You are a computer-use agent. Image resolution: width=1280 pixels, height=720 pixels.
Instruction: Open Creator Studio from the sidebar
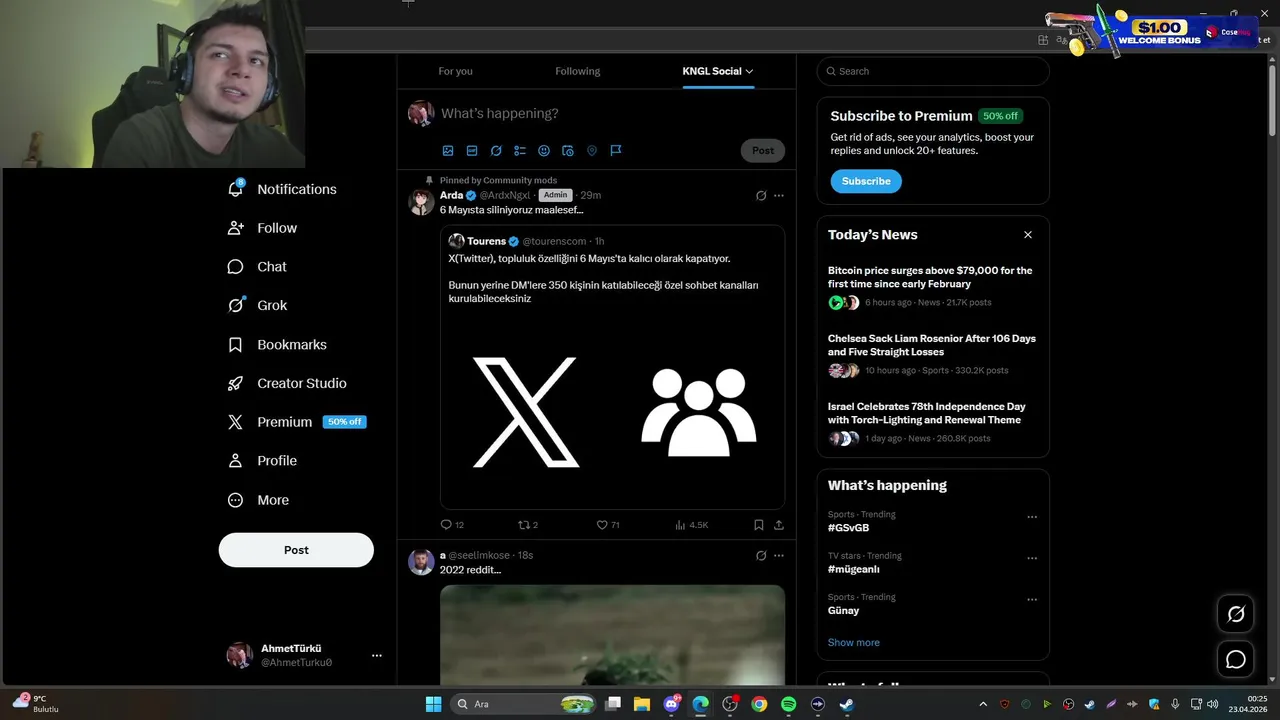point(287,383)
